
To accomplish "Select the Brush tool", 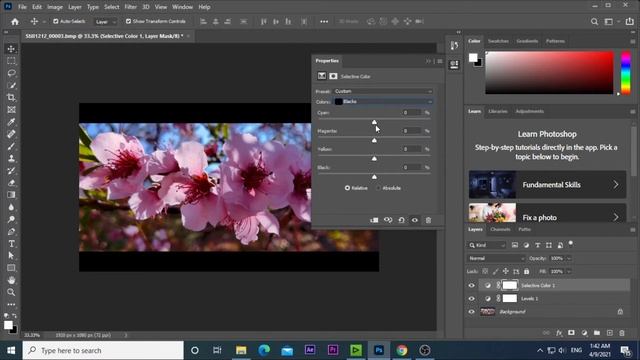I will coord(11,146).
